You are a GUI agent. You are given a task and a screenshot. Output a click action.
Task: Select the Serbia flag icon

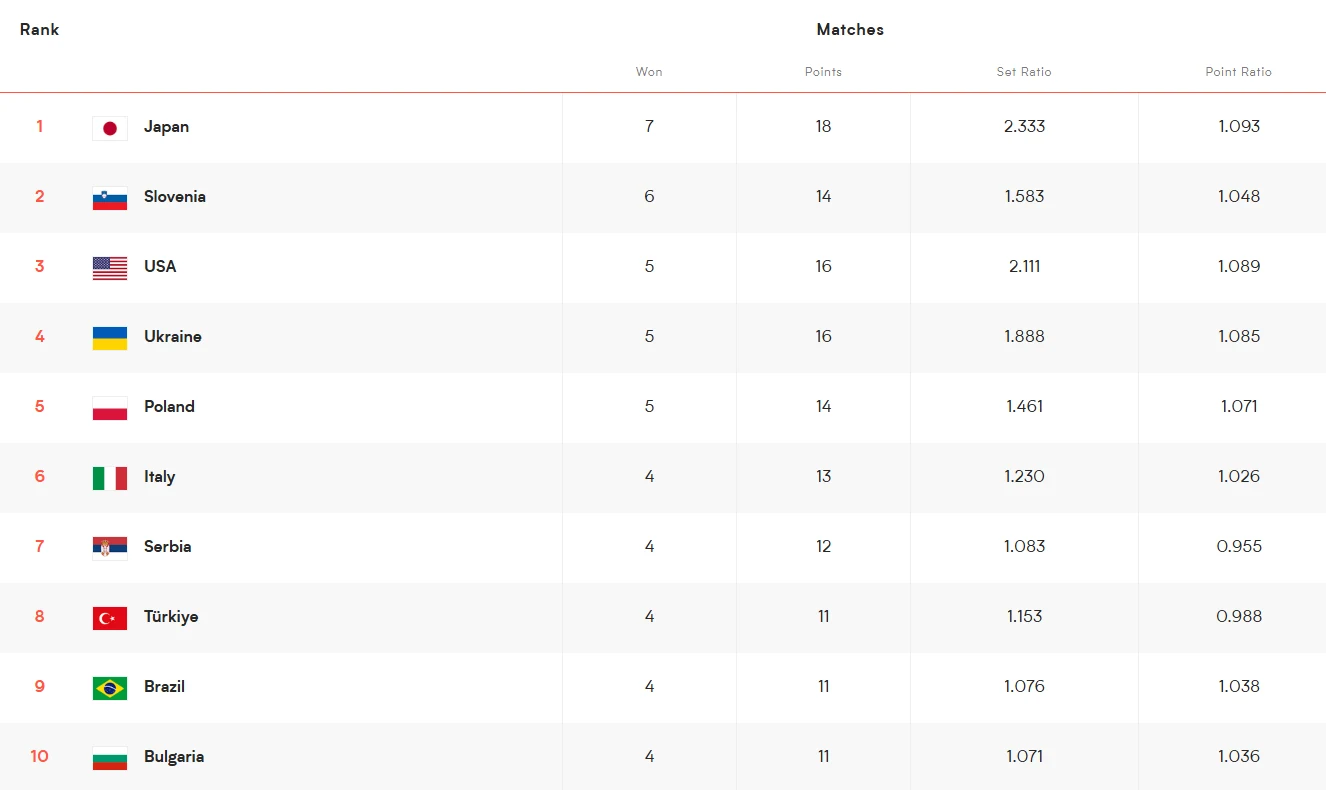[x=110, y=548]
